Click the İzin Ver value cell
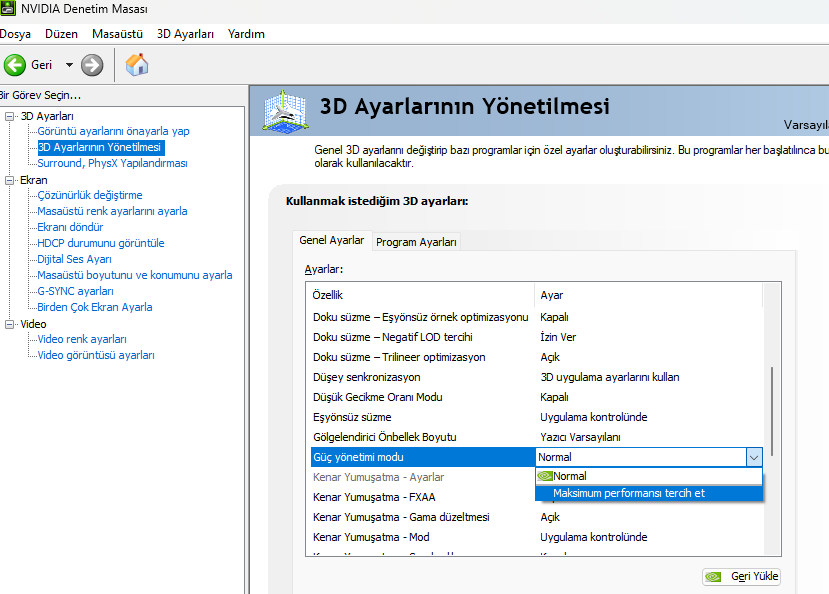The image size is (829, 594). [558, 337]
